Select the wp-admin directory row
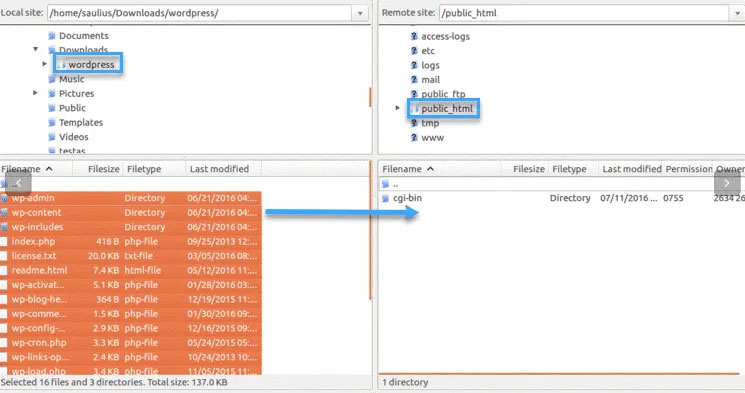 tap(131, 198)
